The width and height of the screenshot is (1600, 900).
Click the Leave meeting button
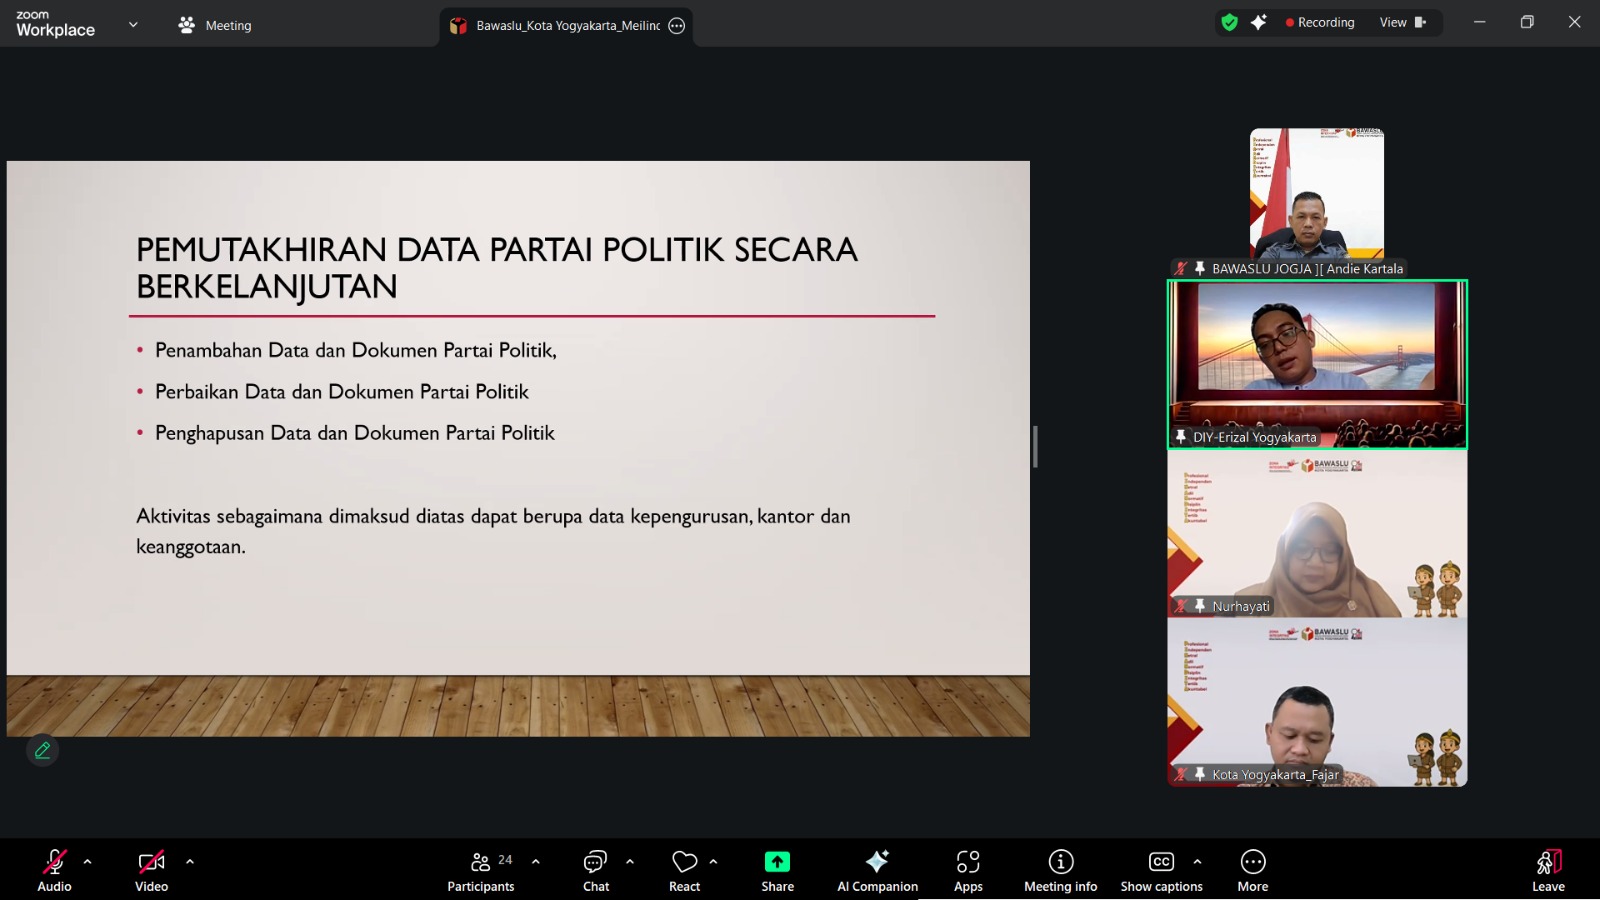(x=1547, y=868)
